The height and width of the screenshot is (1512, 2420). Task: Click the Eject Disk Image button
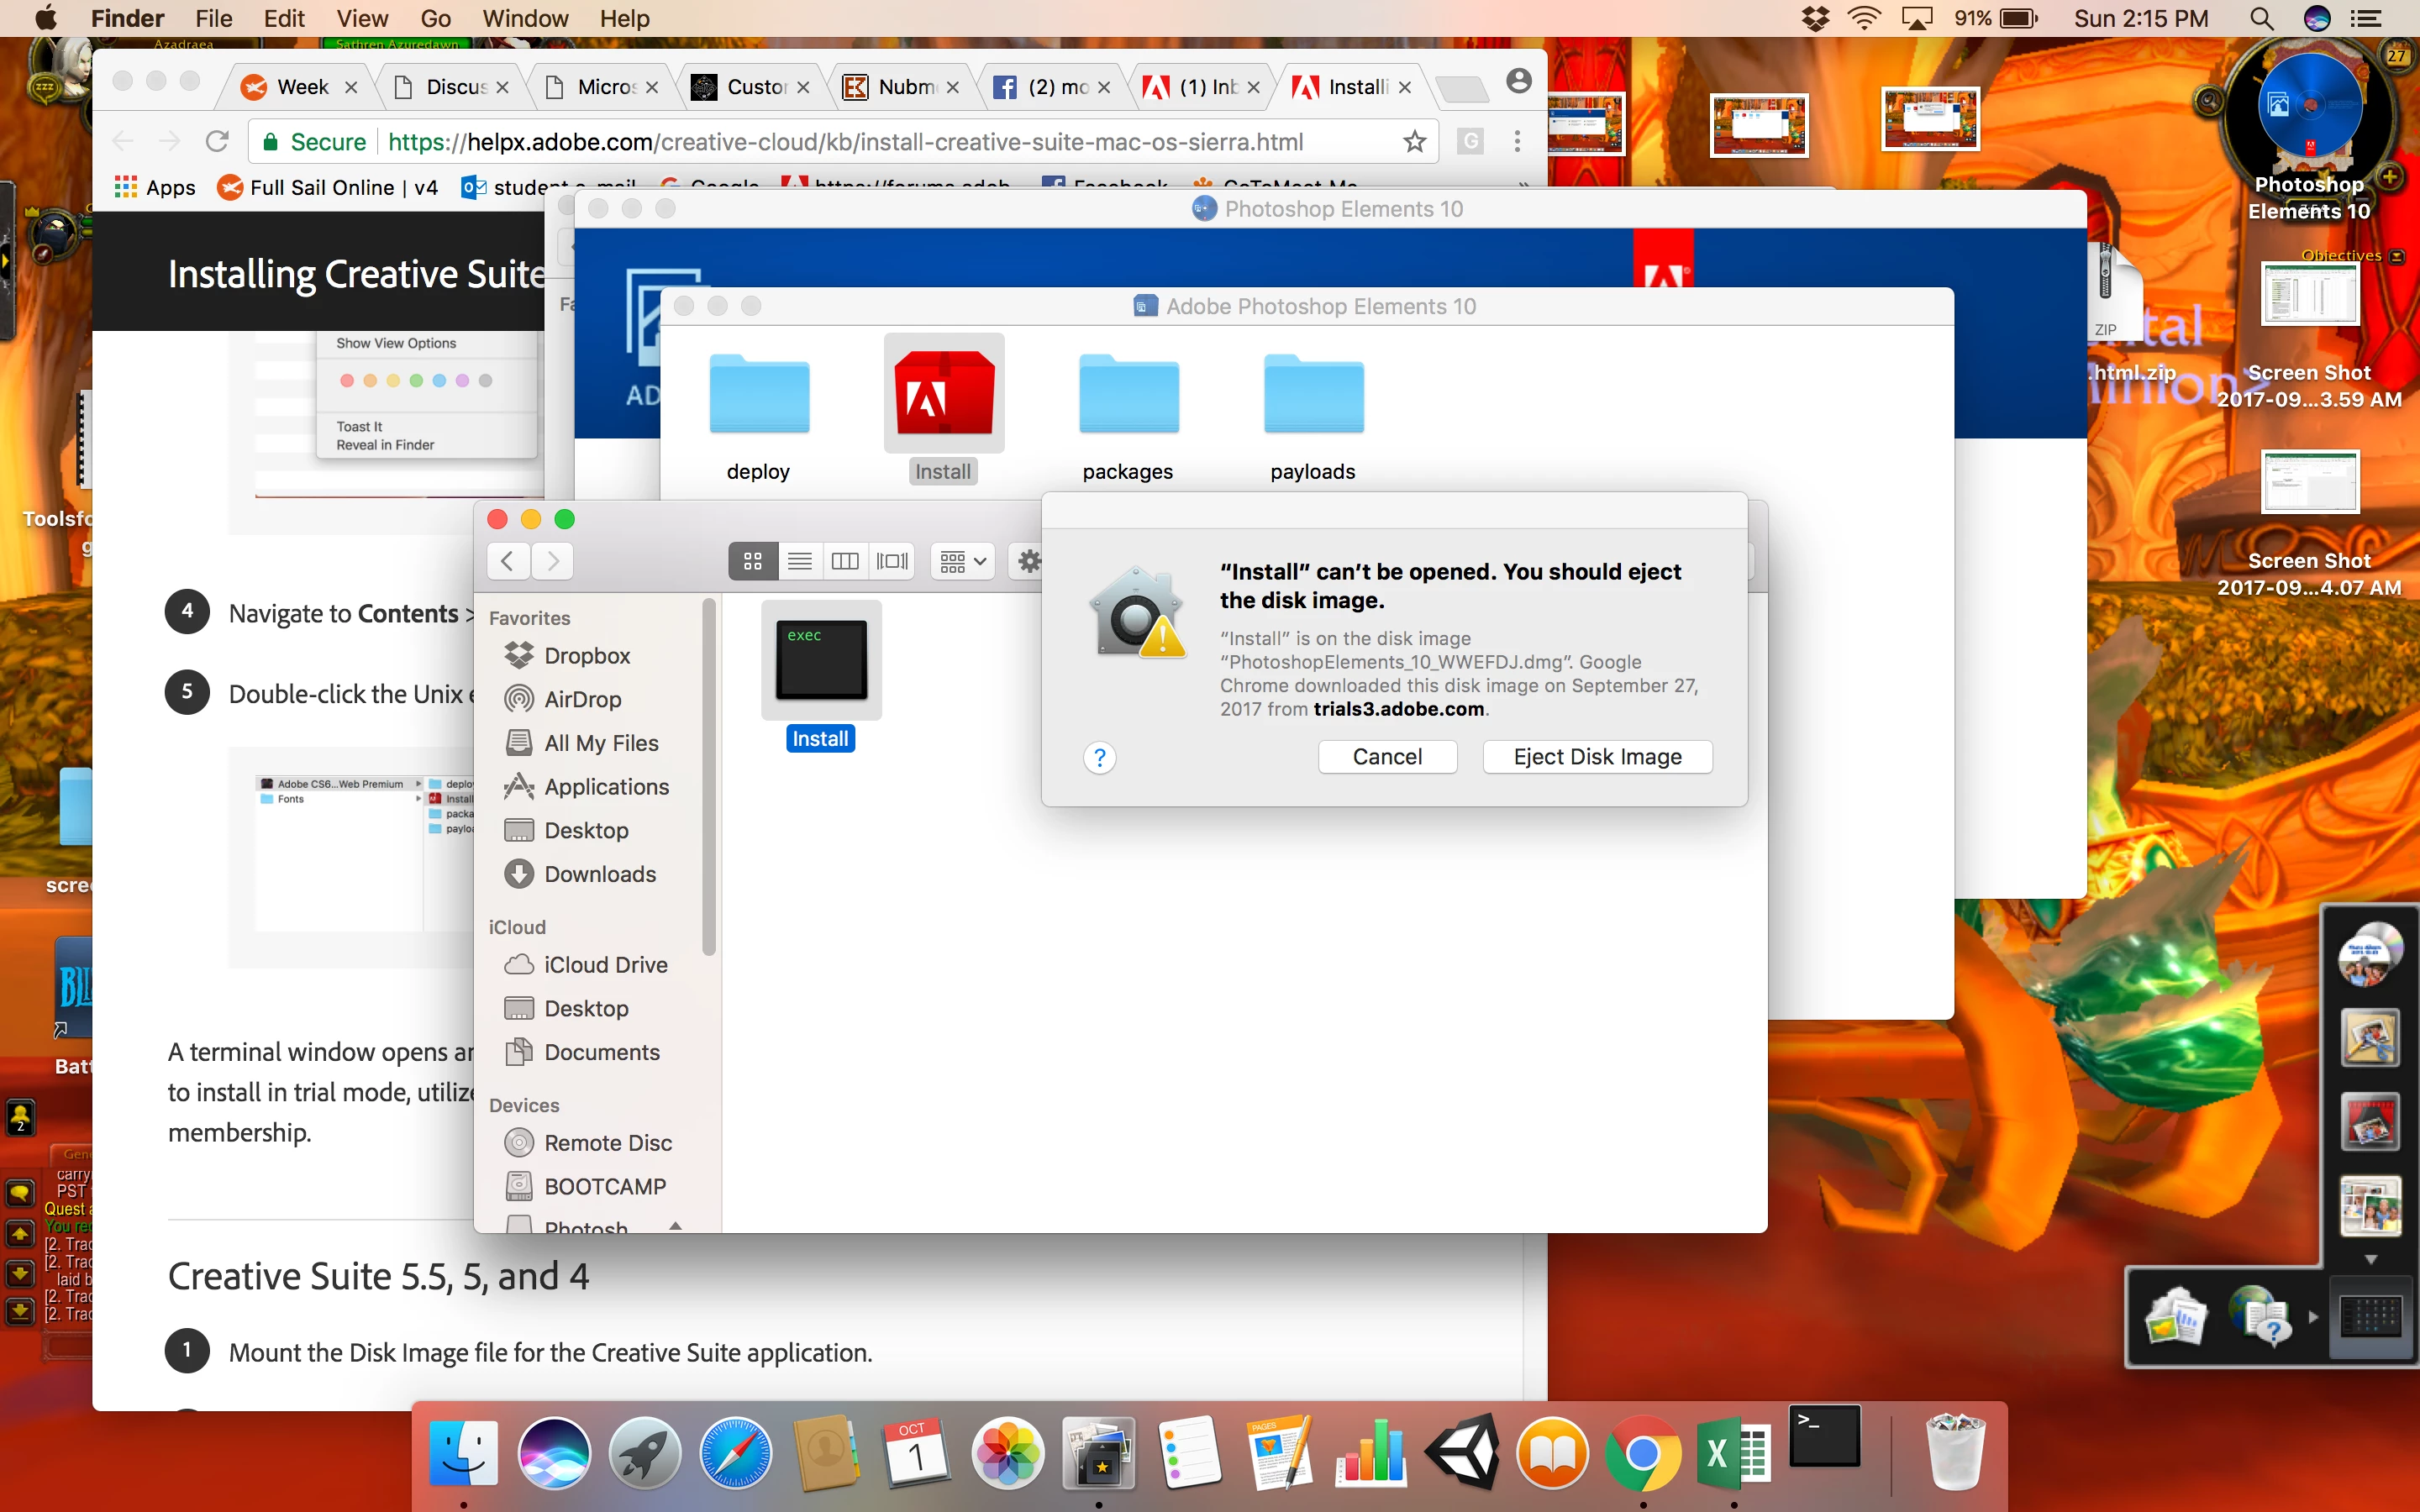(x=1597, y=757)
